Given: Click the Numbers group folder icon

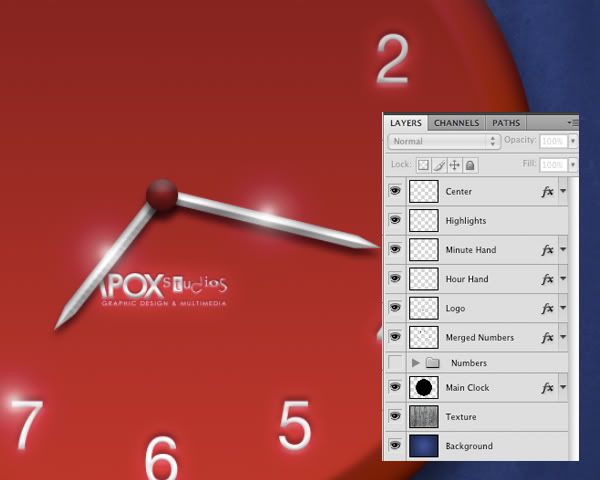Looking at the screenshot, I should (432, 363).
